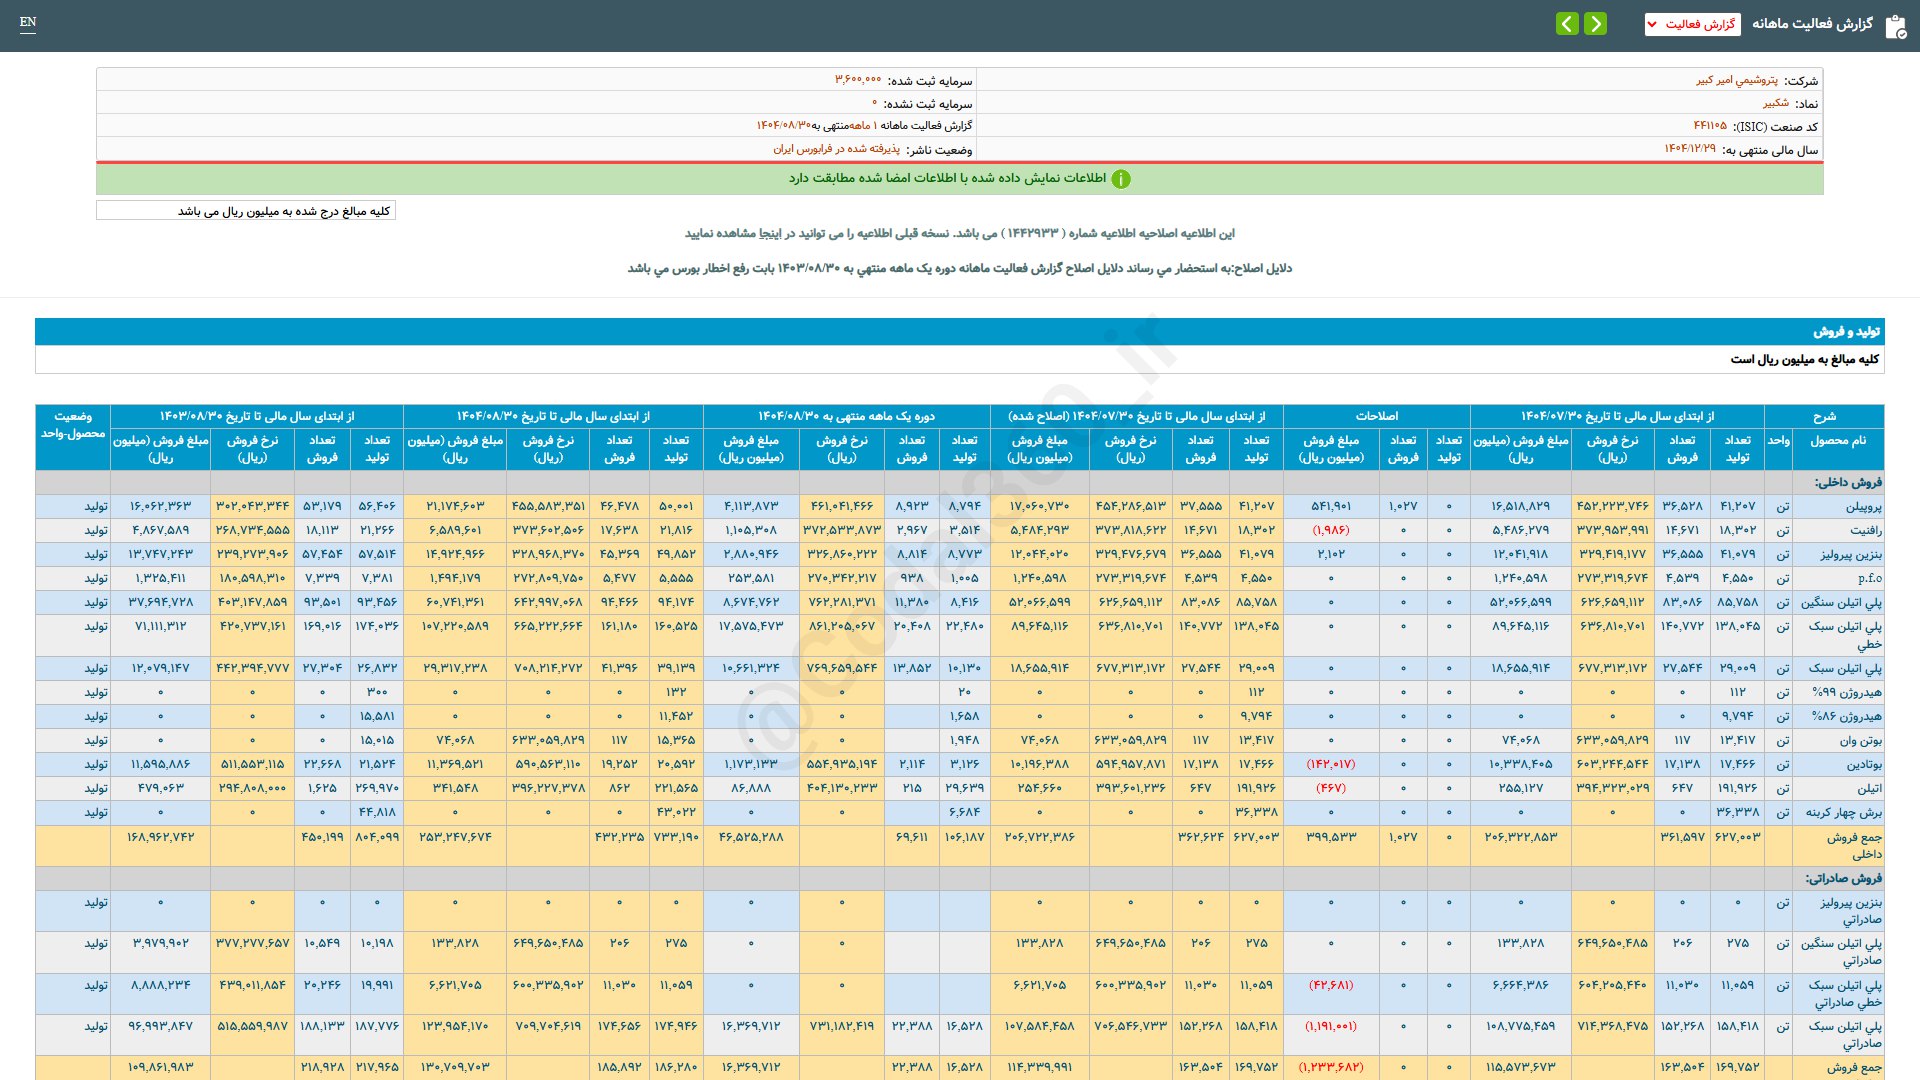Click the اینجا link for previous notice
This screenshot has height=1080, width=1920.
(x=767, y=233)
